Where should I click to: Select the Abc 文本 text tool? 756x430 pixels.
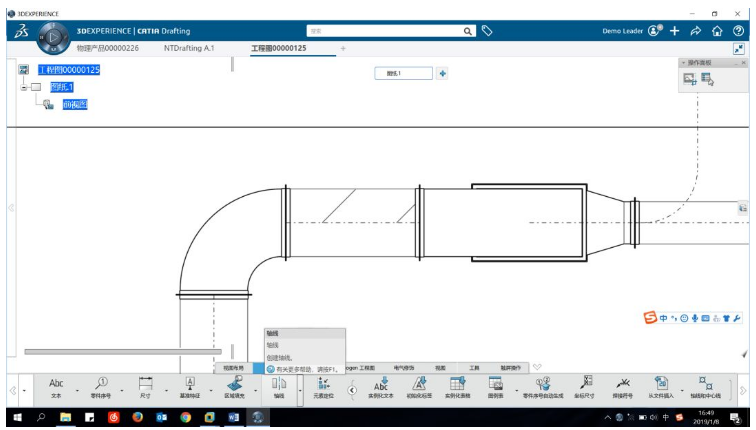[x=56, y=388]
